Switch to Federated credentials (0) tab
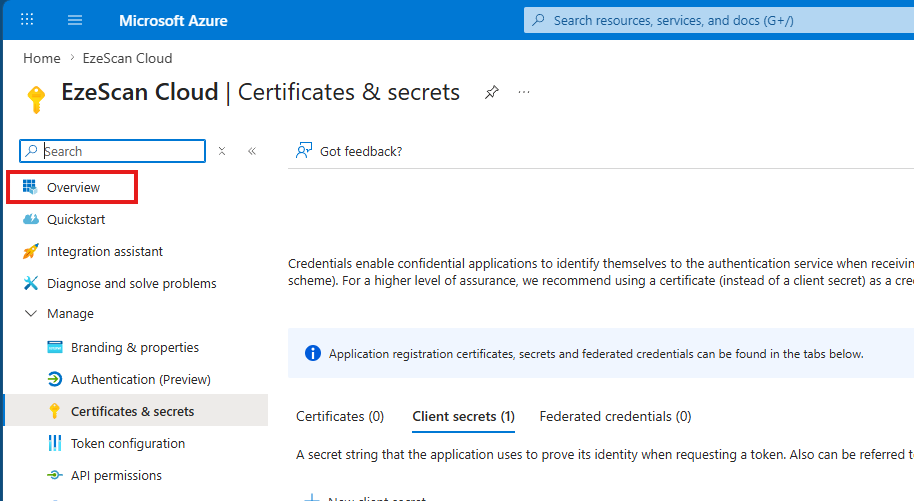 [616, 416]
